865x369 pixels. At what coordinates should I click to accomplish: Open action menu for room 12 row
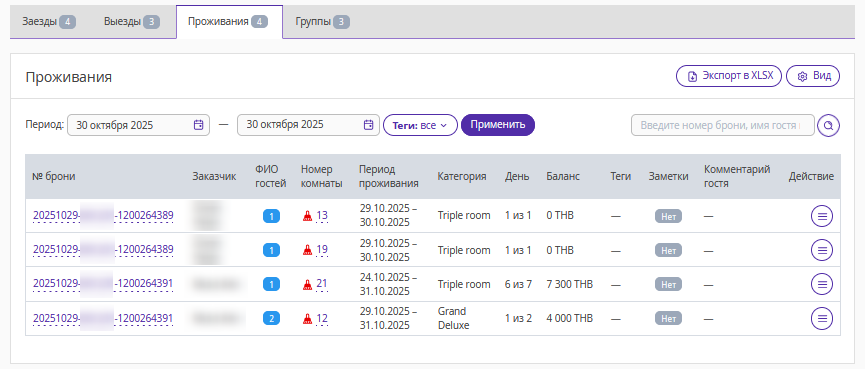822,319
